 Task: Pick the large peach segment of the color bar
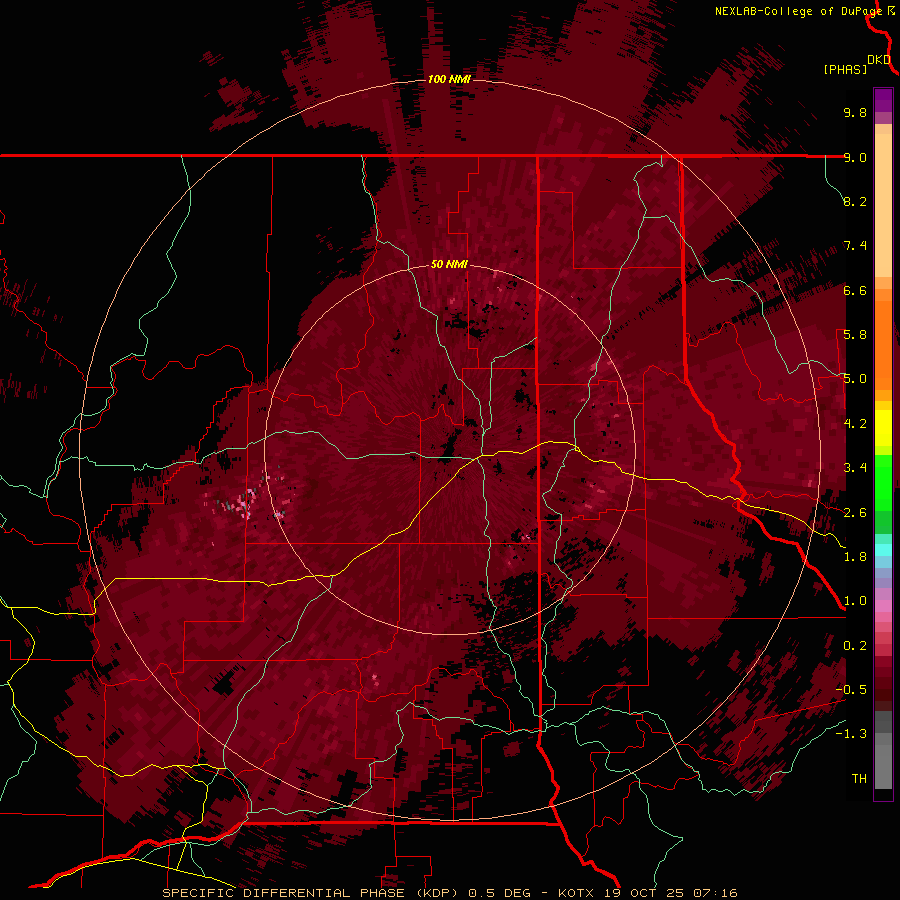(883, 205)
